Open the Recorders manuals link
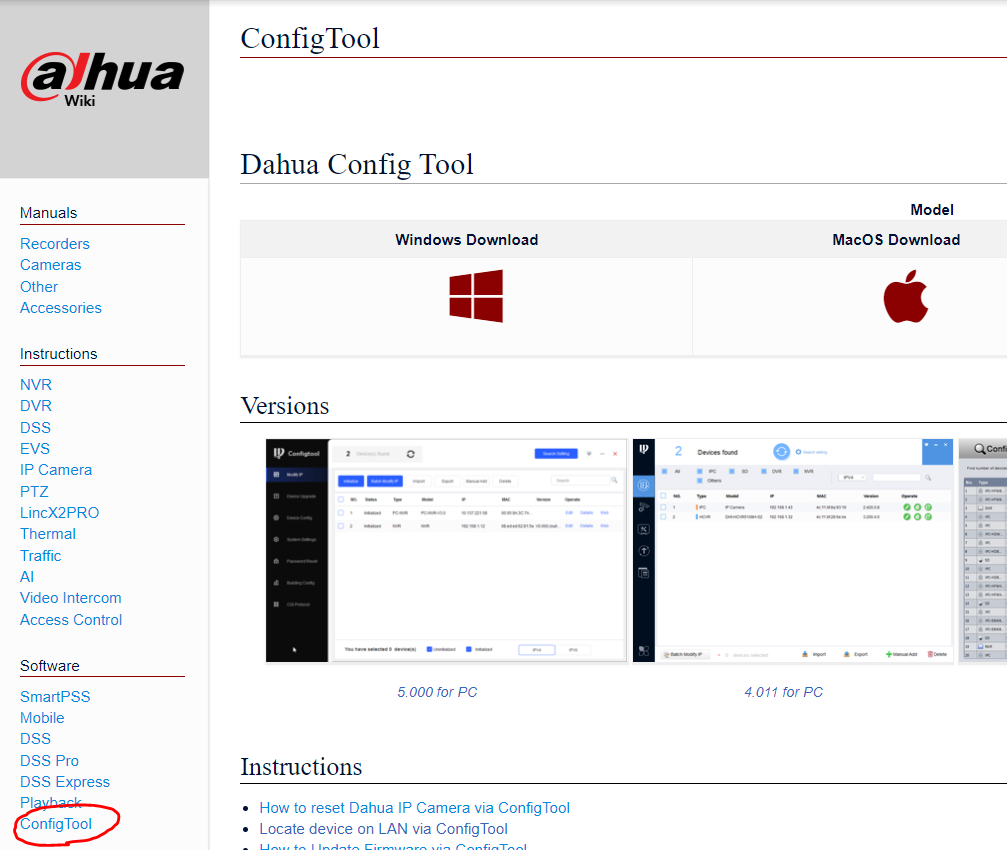 click(55, 244)
